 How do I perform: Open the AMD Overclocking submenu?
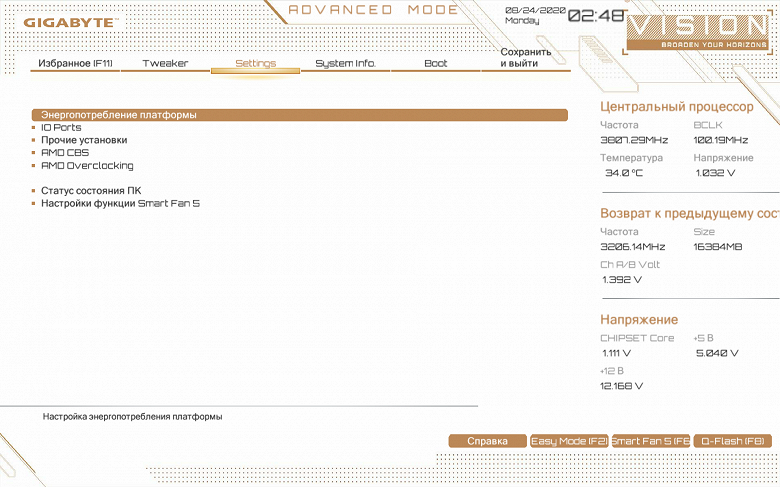coord(87,166)
